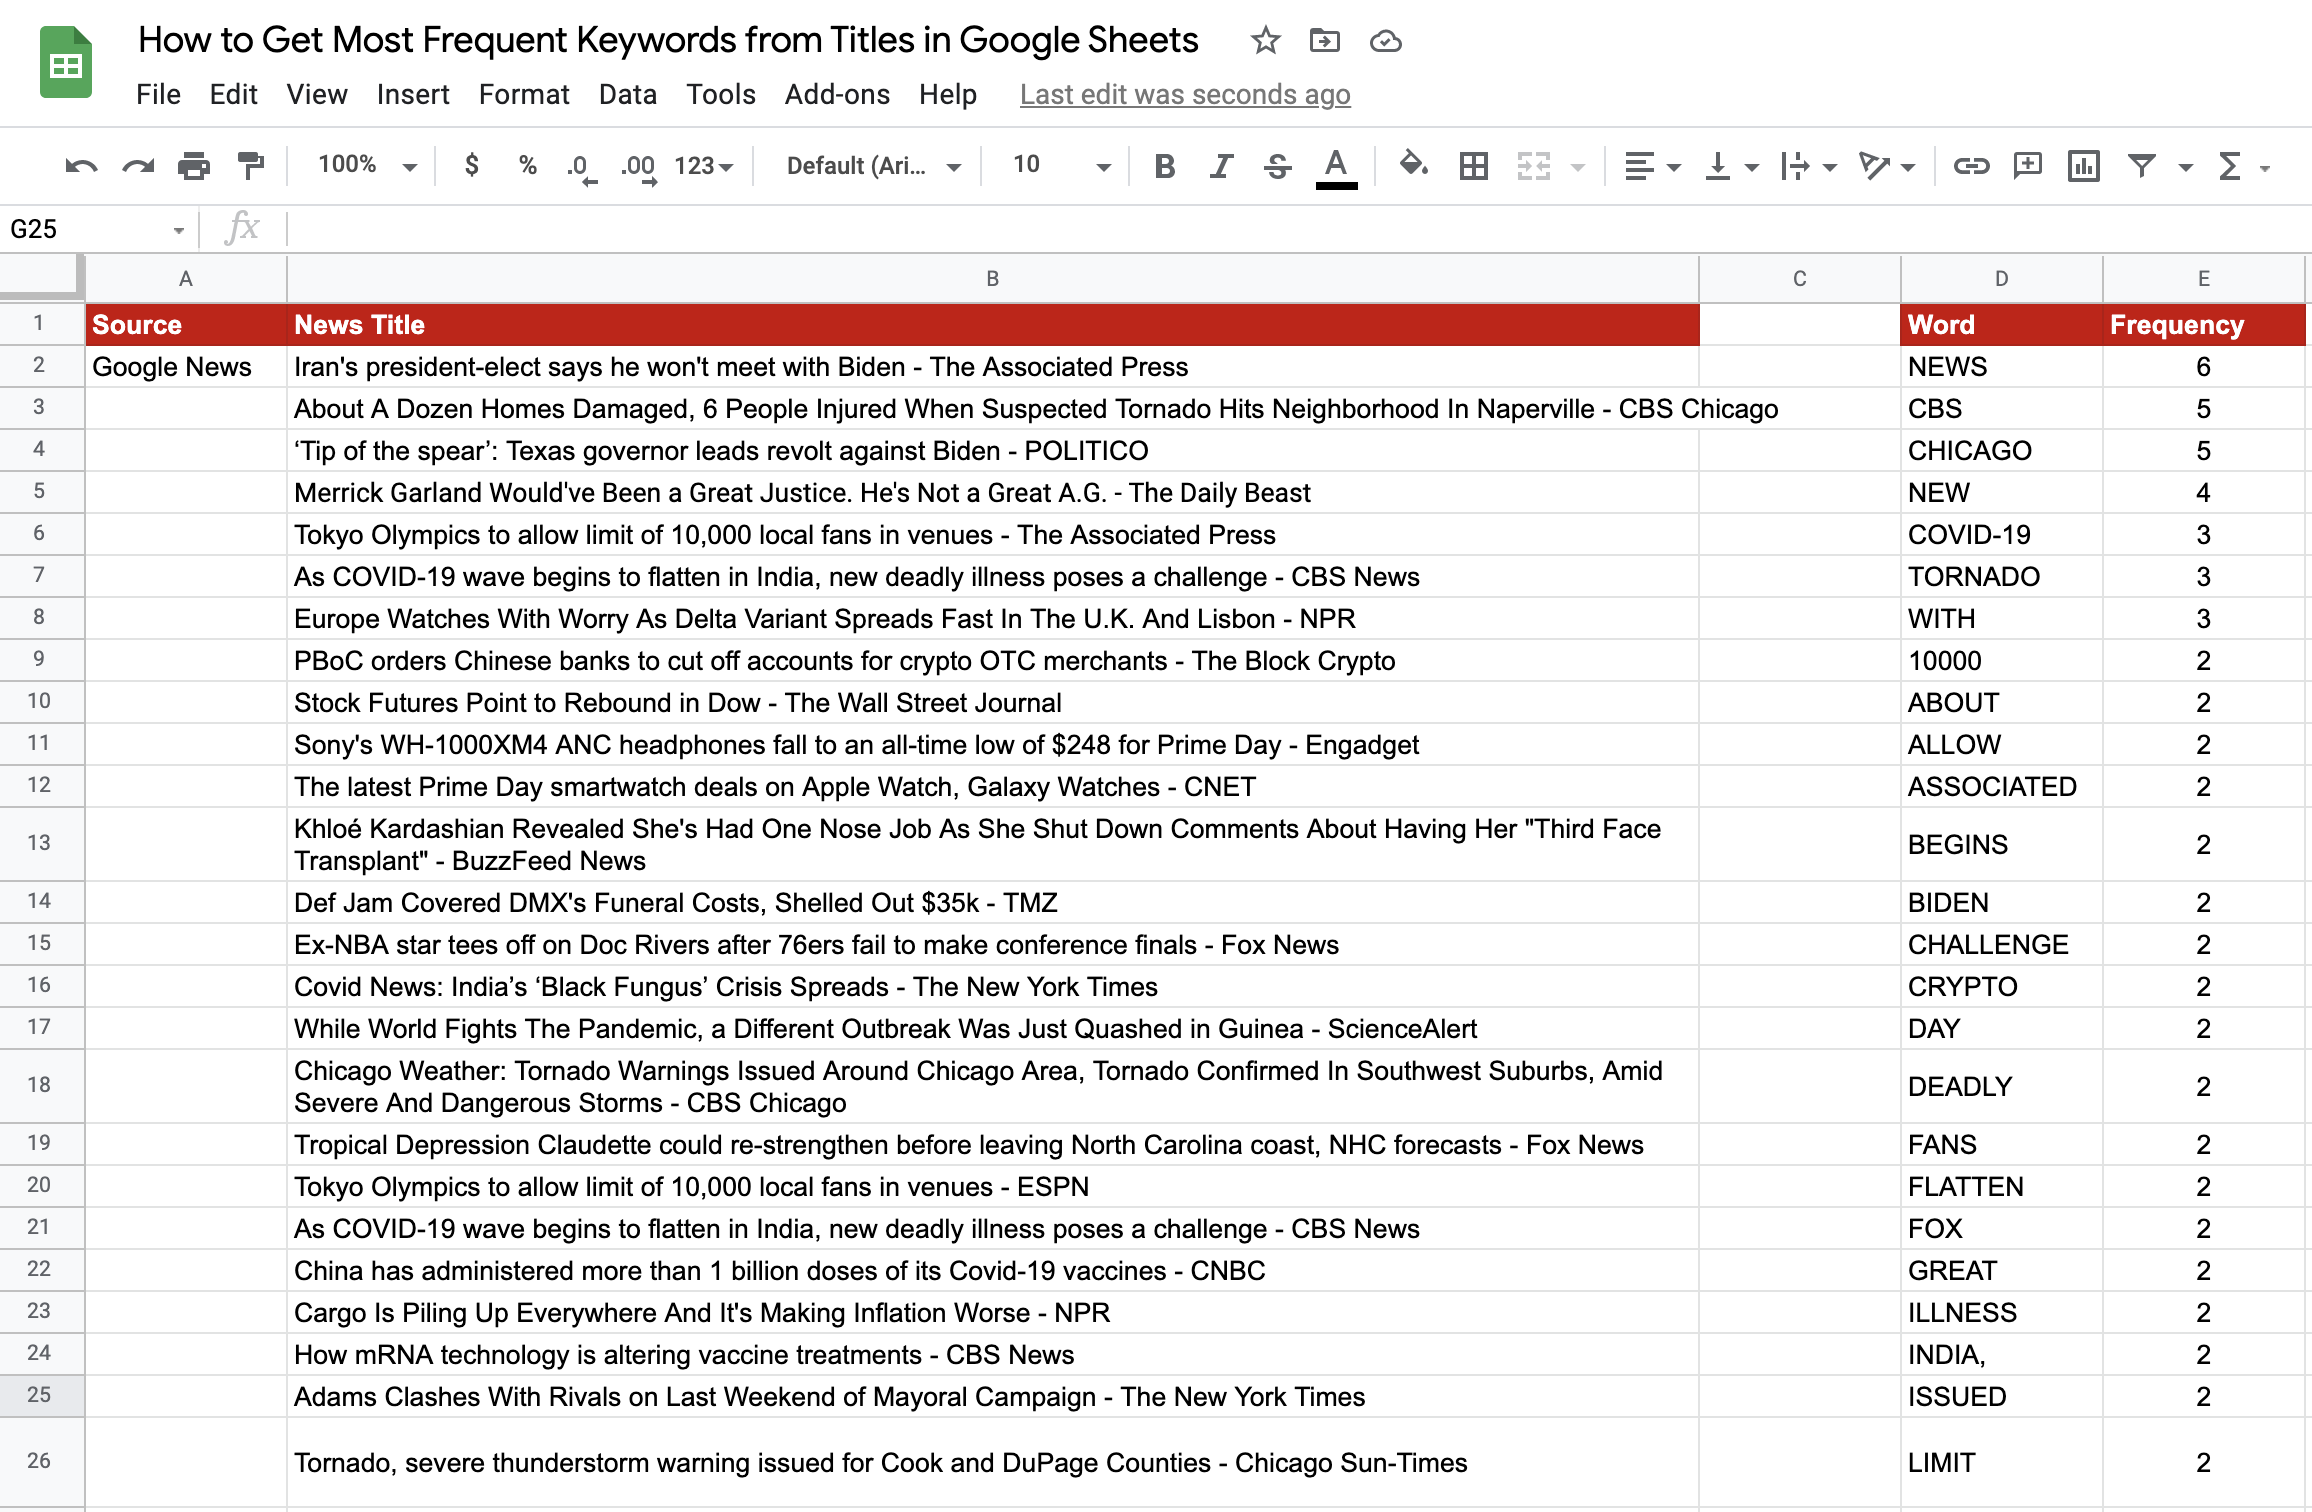This screenshot has height=1512, width=2312.
Task: Click the Print icon
Action: pos(193,166)
